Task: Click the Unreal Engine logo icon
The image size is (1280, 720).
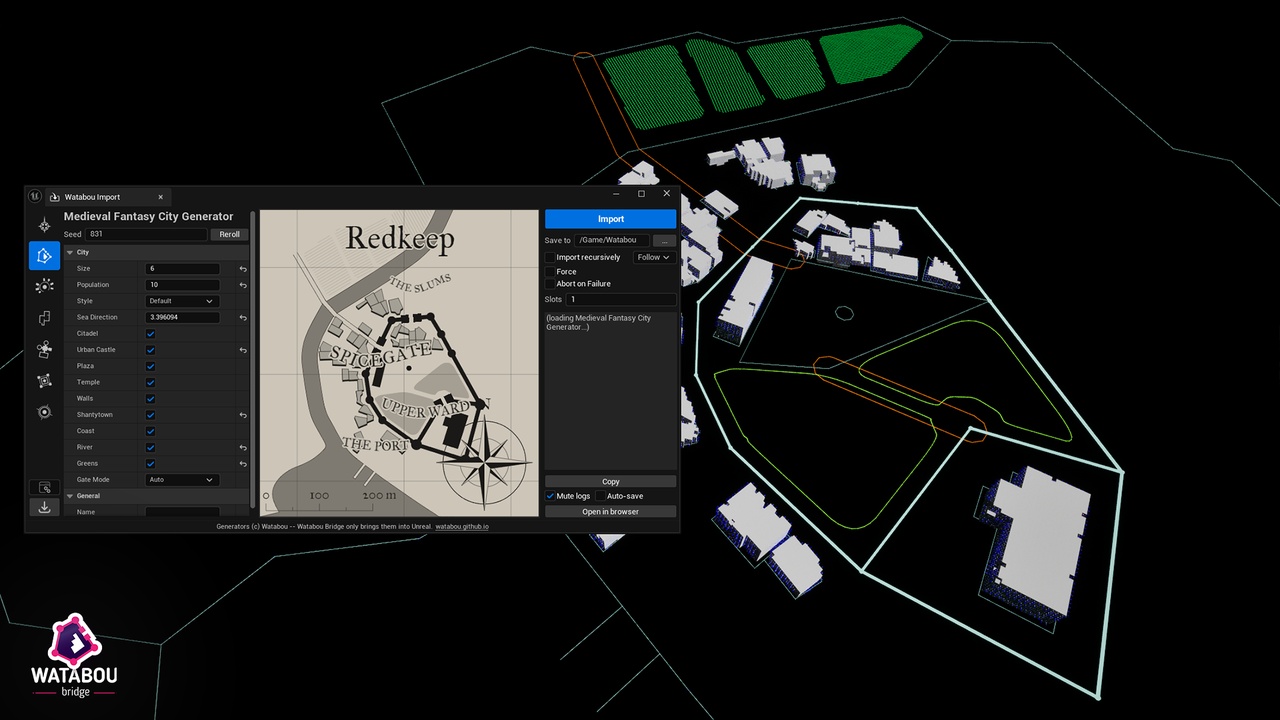Action: (36, 196)
